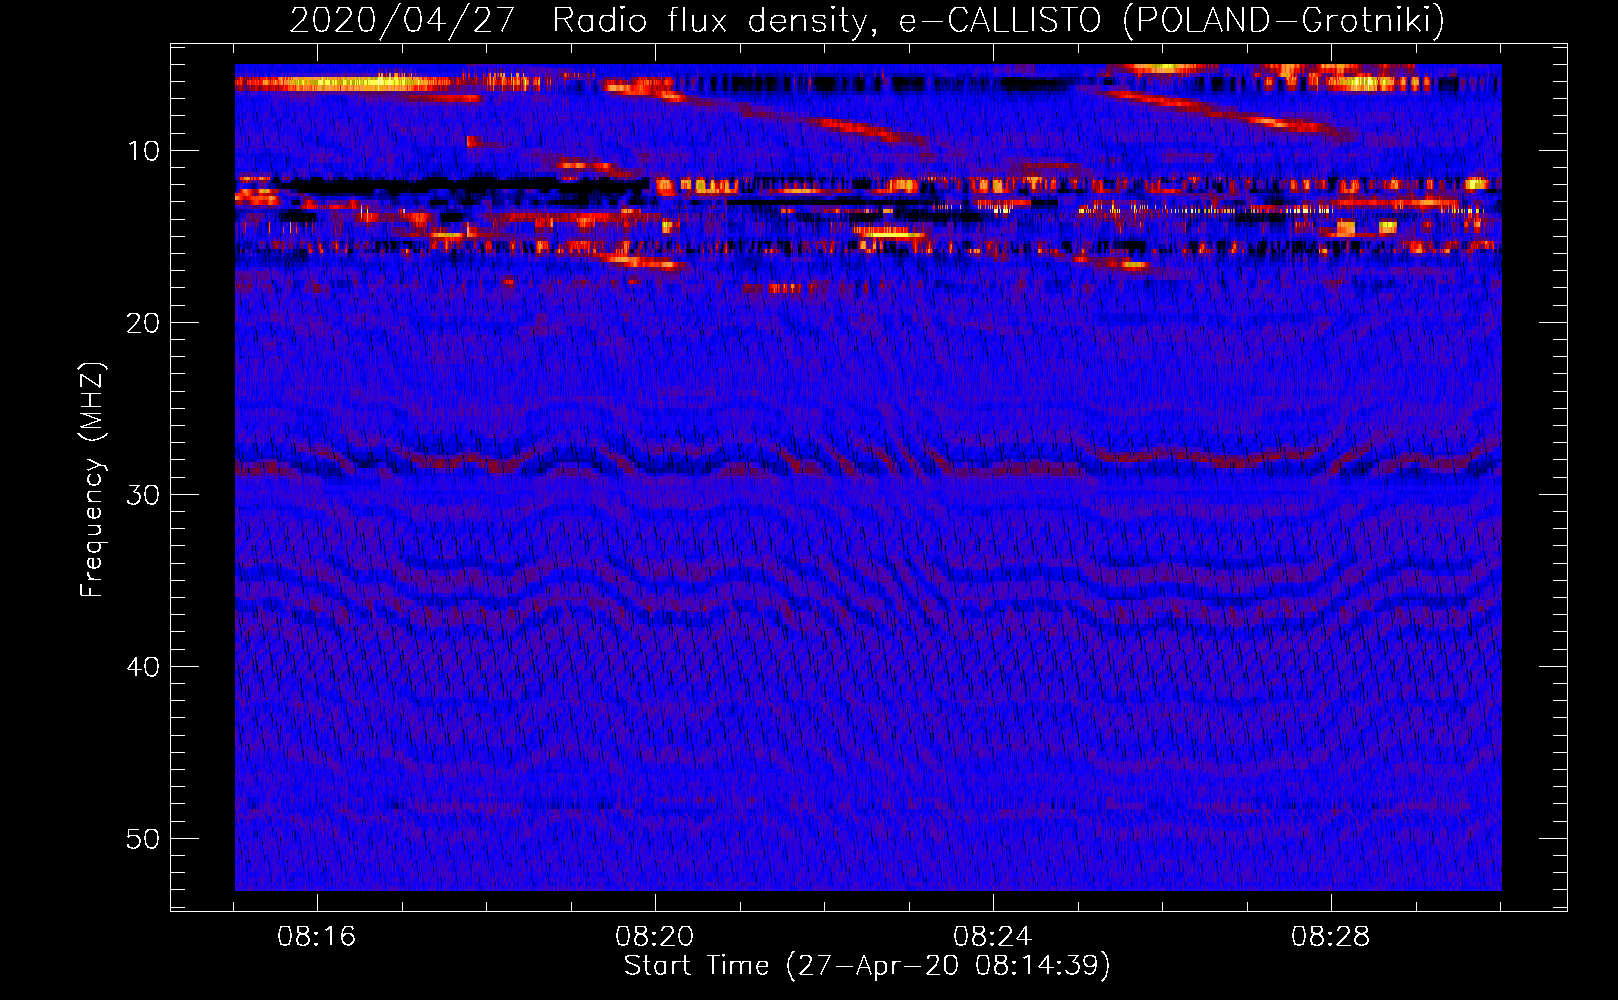Click the '08:28' time tick label

(1331, 937)
